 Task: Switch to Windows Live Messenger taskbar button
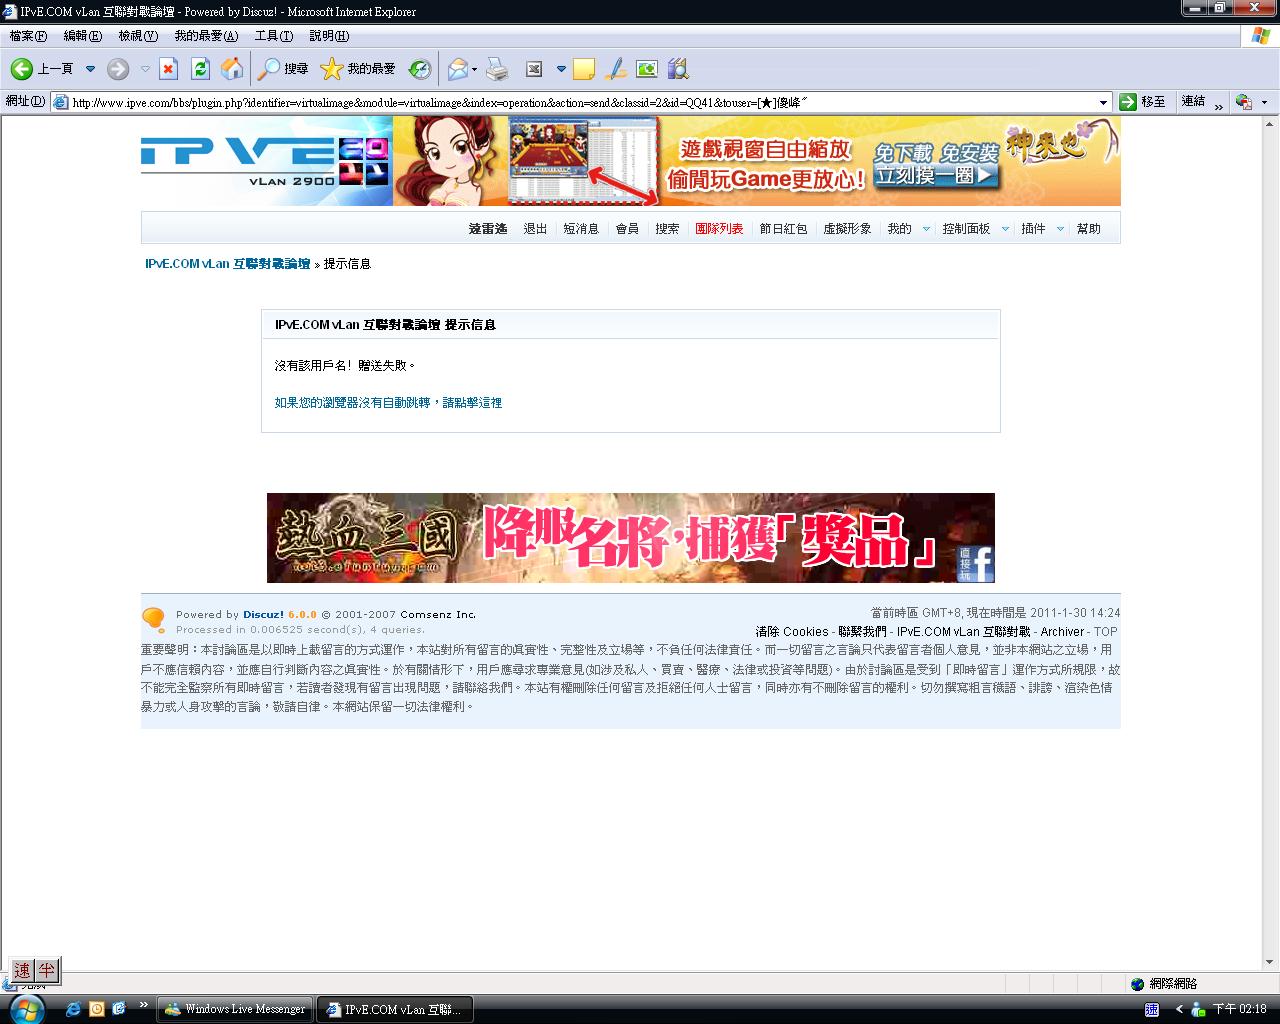tap(236, 1009)
